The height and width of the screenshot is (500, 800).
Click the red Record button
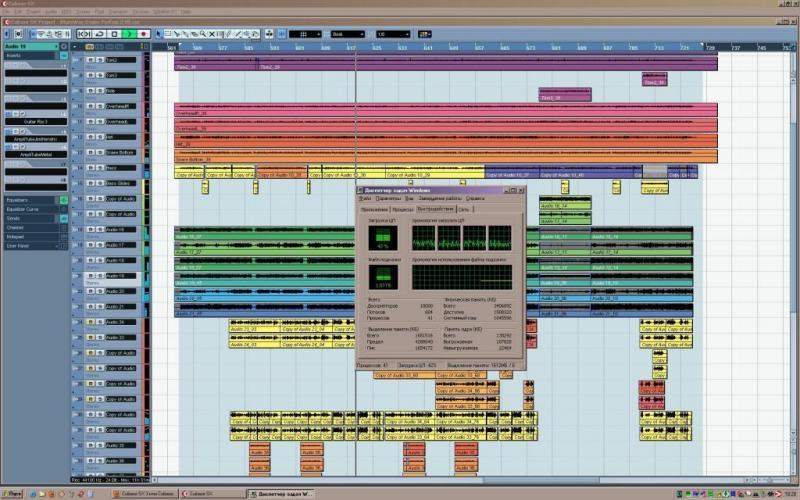click(x=144, y=34)
